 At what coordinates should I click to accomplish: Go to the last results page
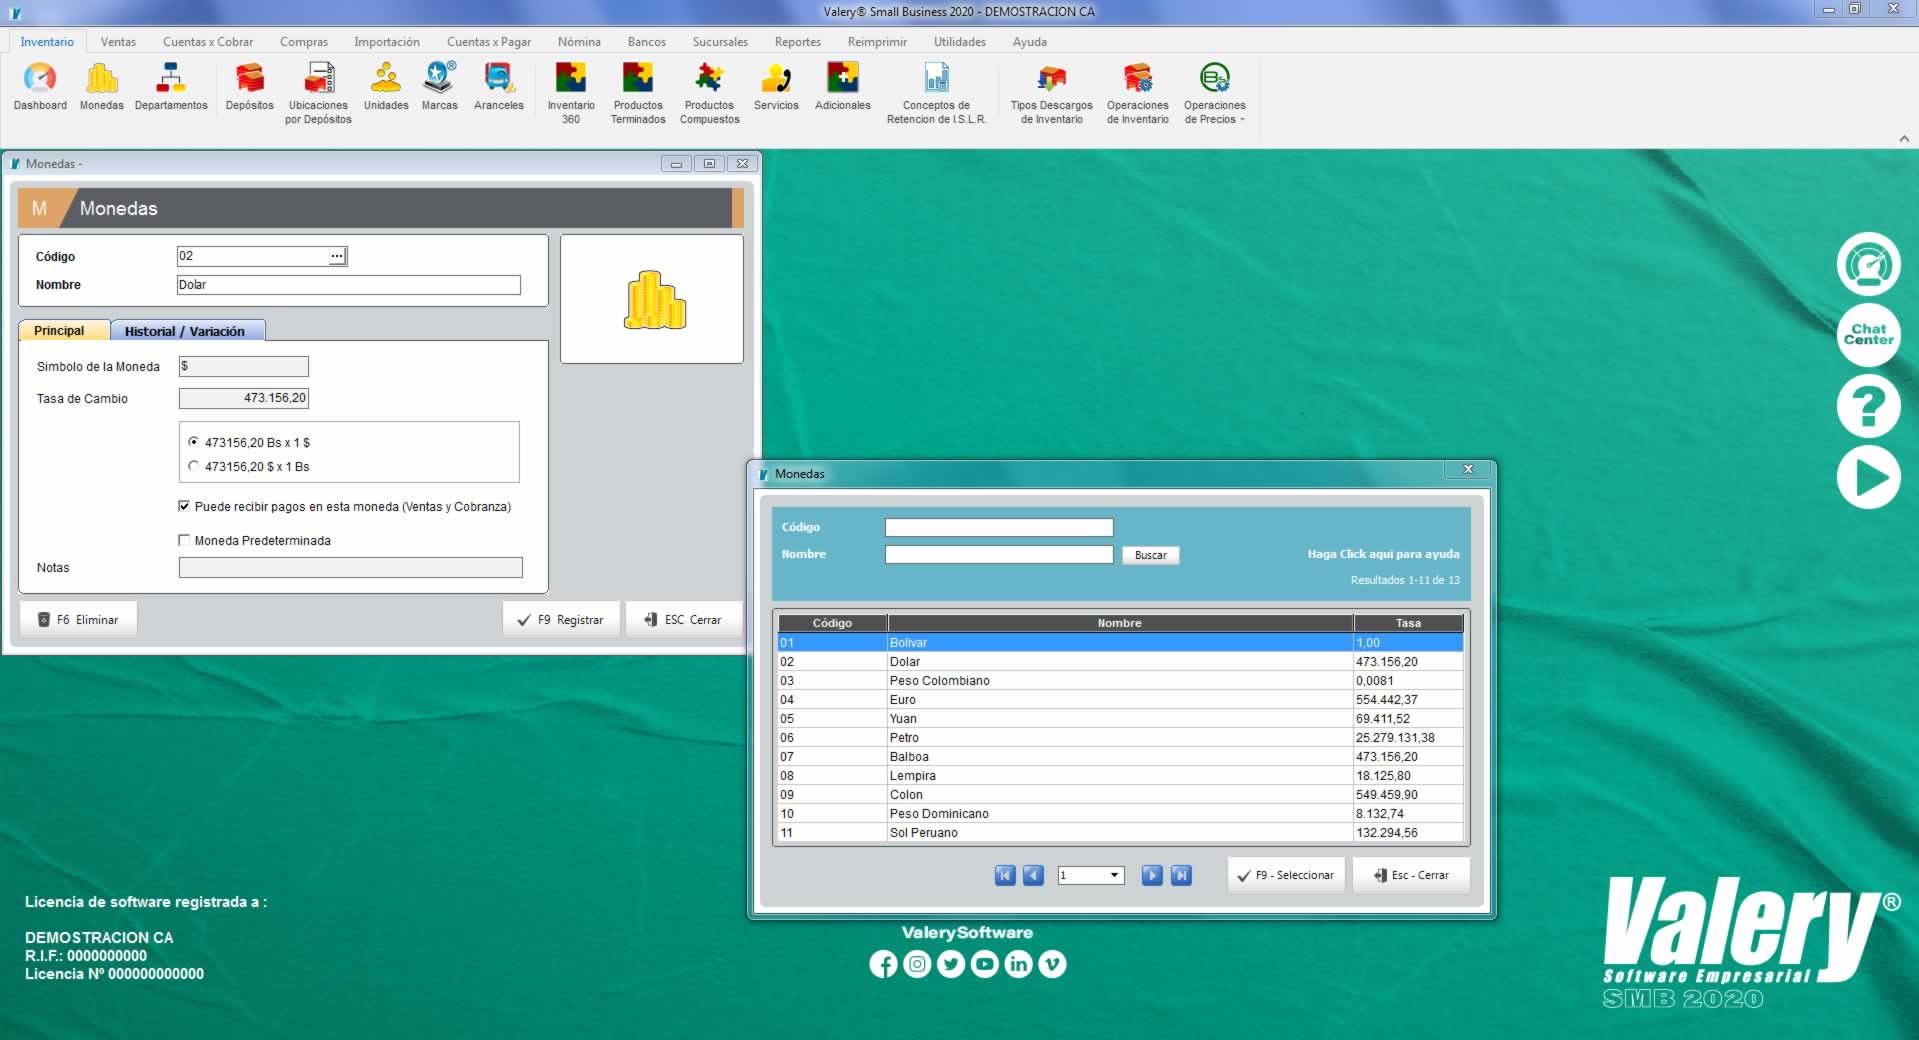[x=1181, y=875]
